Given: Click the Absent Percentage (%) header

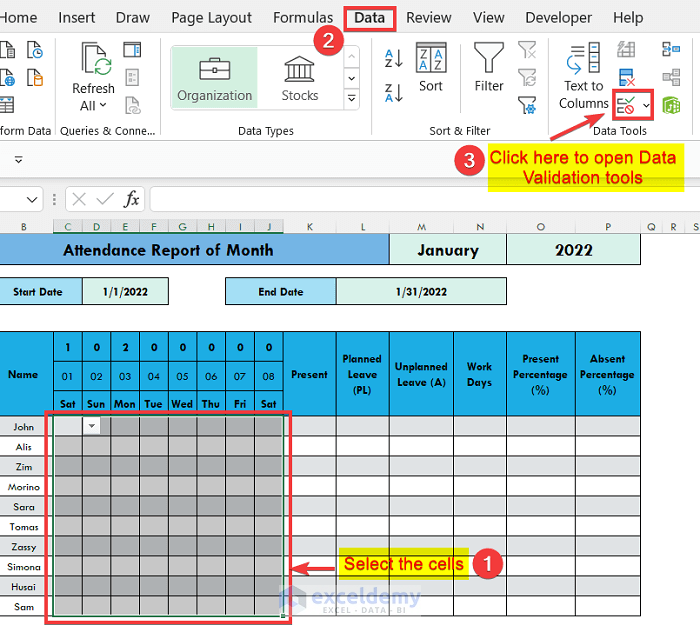Looking at the screenshot, I should (x=608, y=374).
